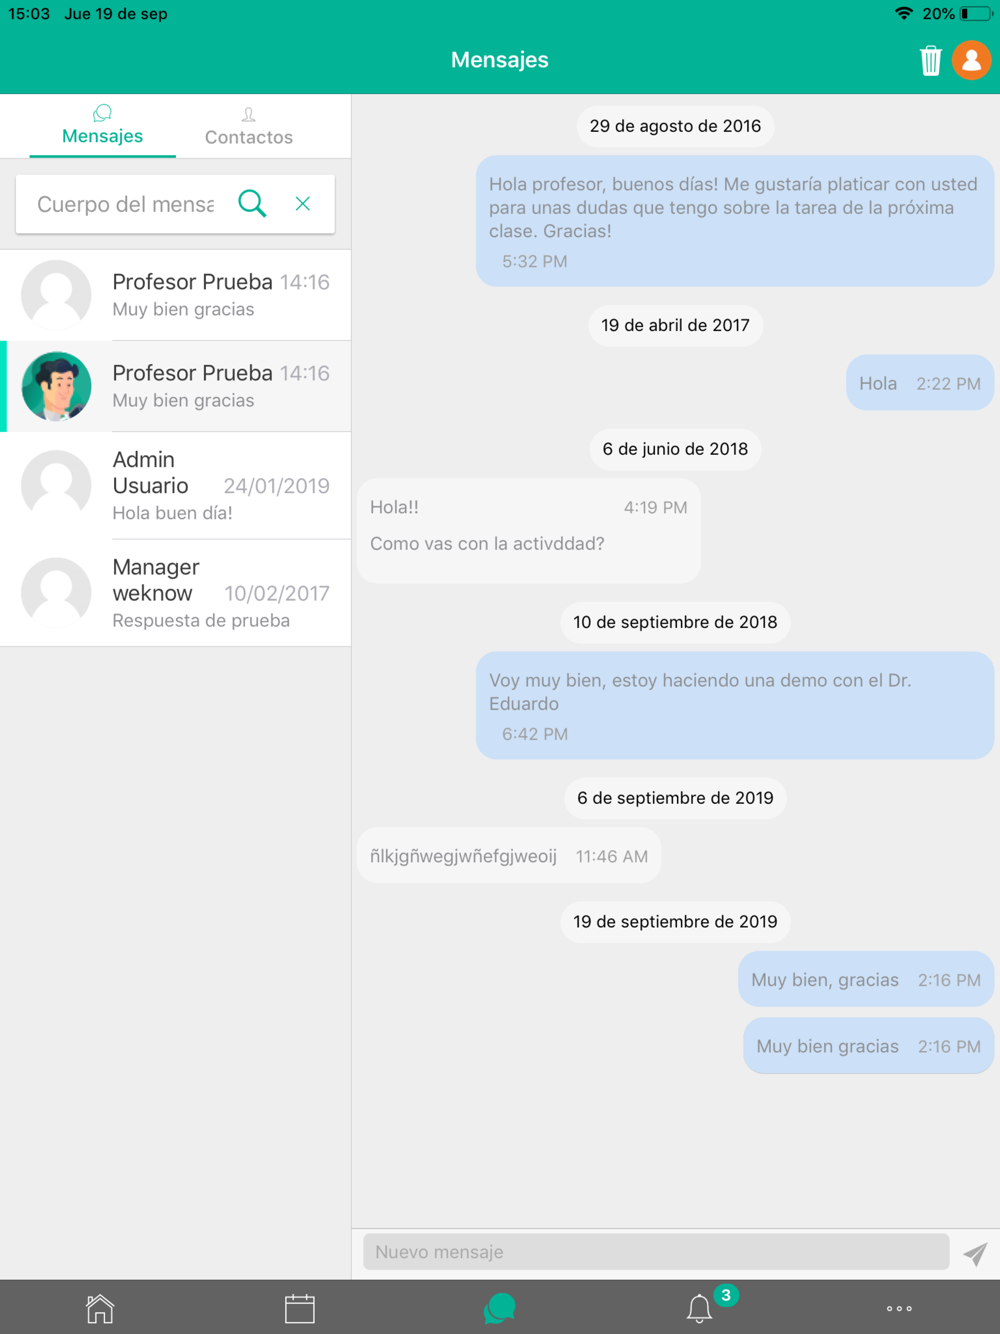Open the Manager weknow conversation
The width and height of the screenshot is (1000, 1334).
point(176,593)
